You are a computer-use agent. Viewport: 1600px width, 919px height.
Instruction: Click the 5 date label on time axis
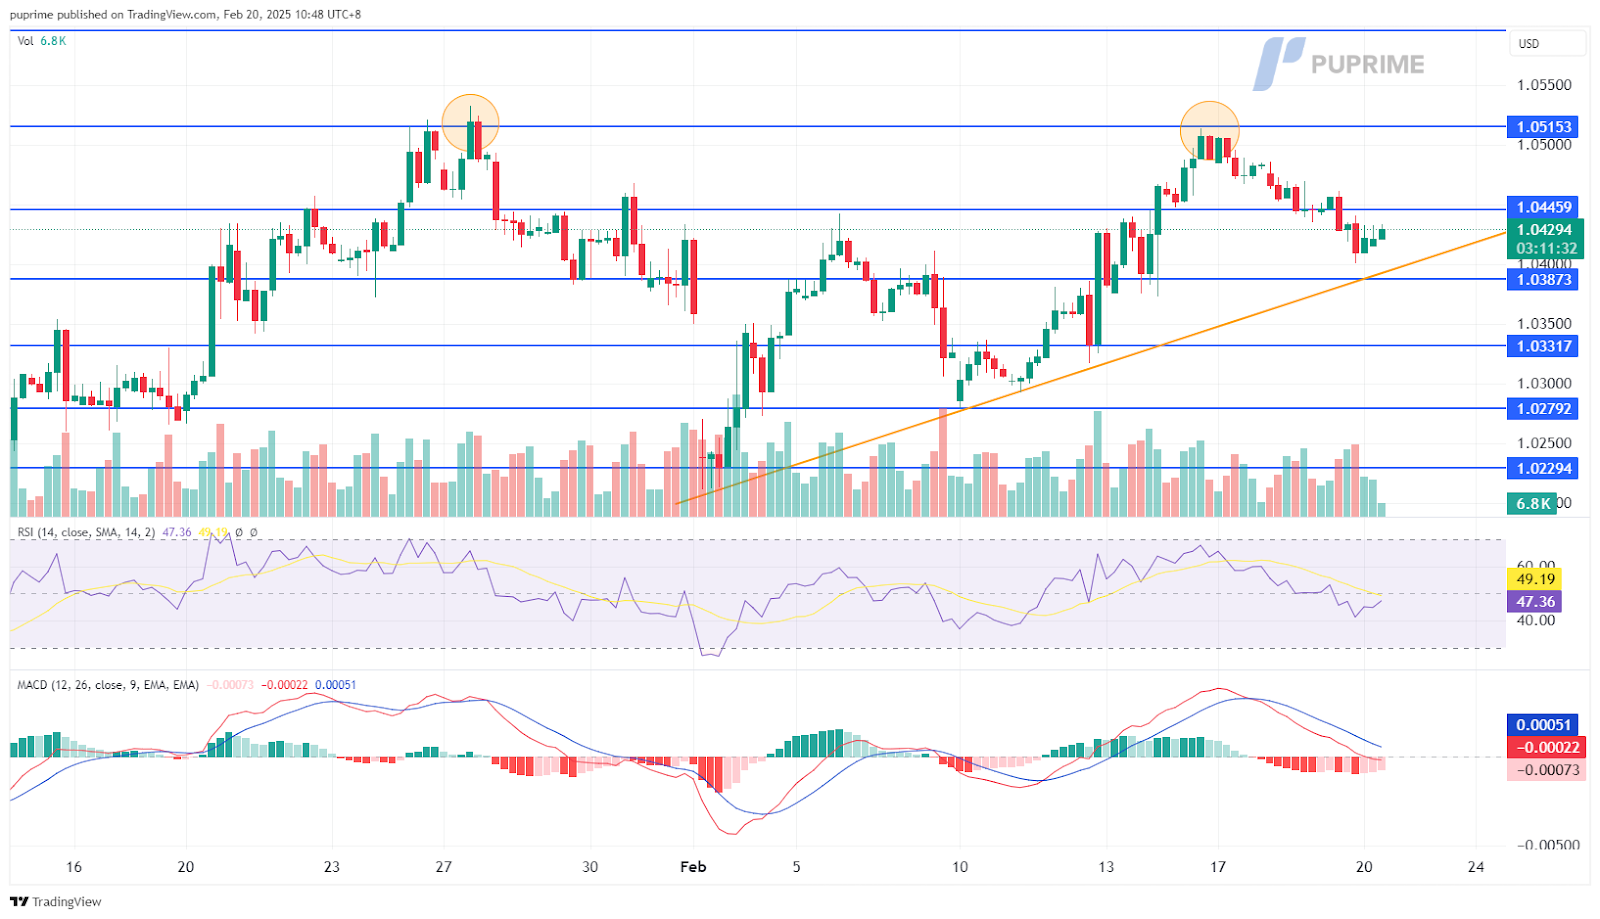pos(796,867)
